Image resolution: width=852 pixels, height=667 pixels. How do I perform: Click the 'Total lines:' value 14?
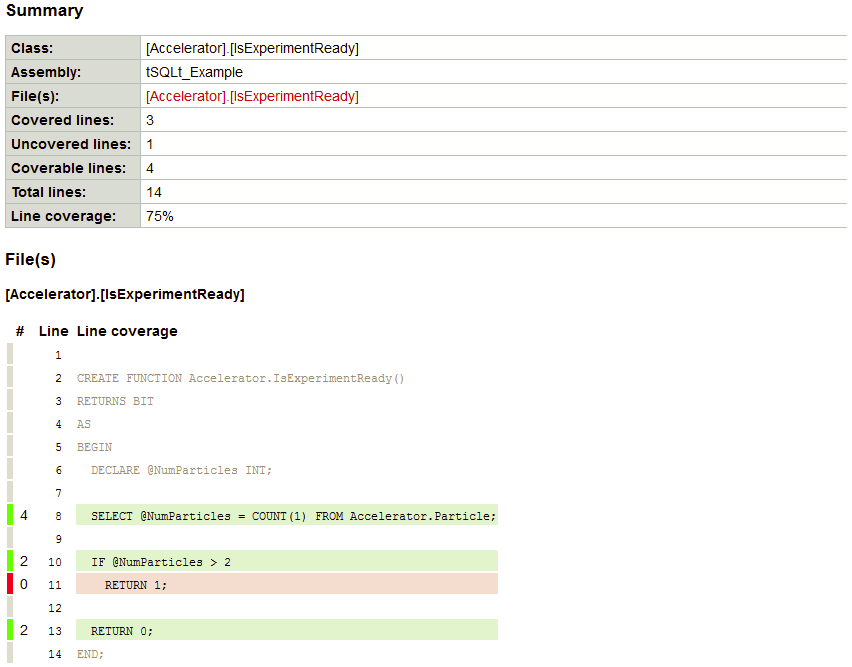[x=154, y=192]
